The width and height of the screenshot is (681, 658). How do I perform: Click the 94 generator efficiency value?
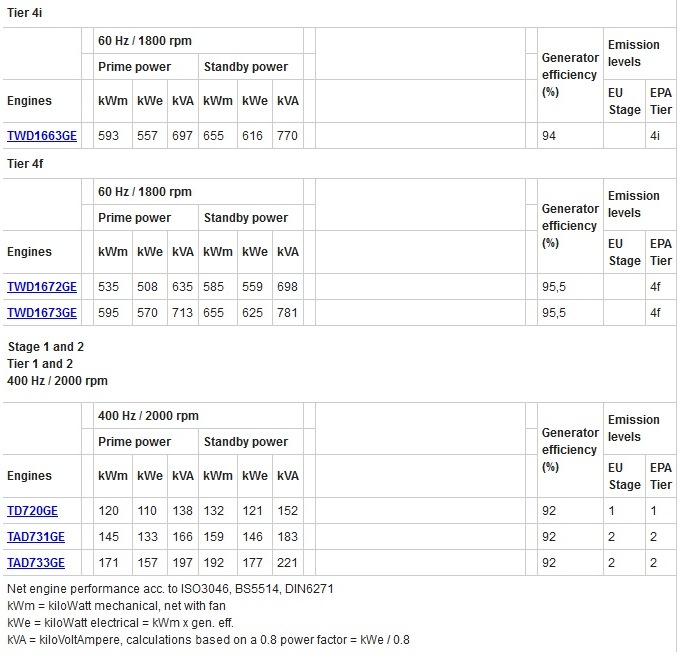point(548,136)
